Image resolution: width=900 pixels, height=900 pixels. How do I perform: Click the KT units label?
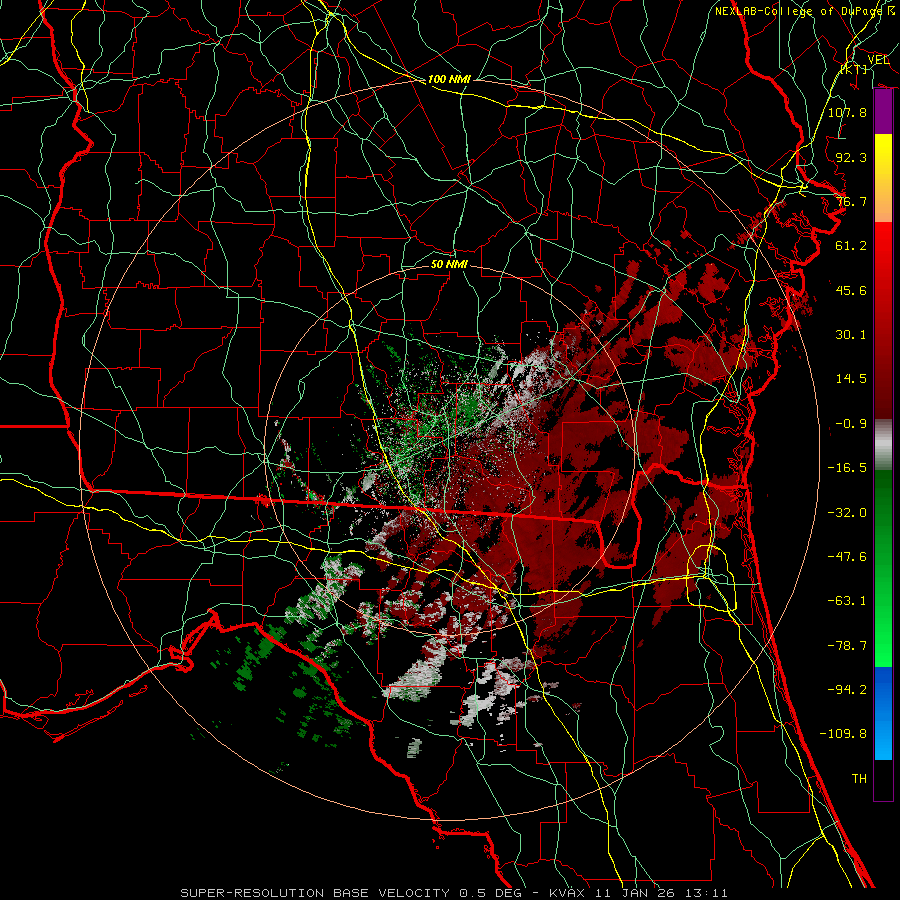[854, 69]
